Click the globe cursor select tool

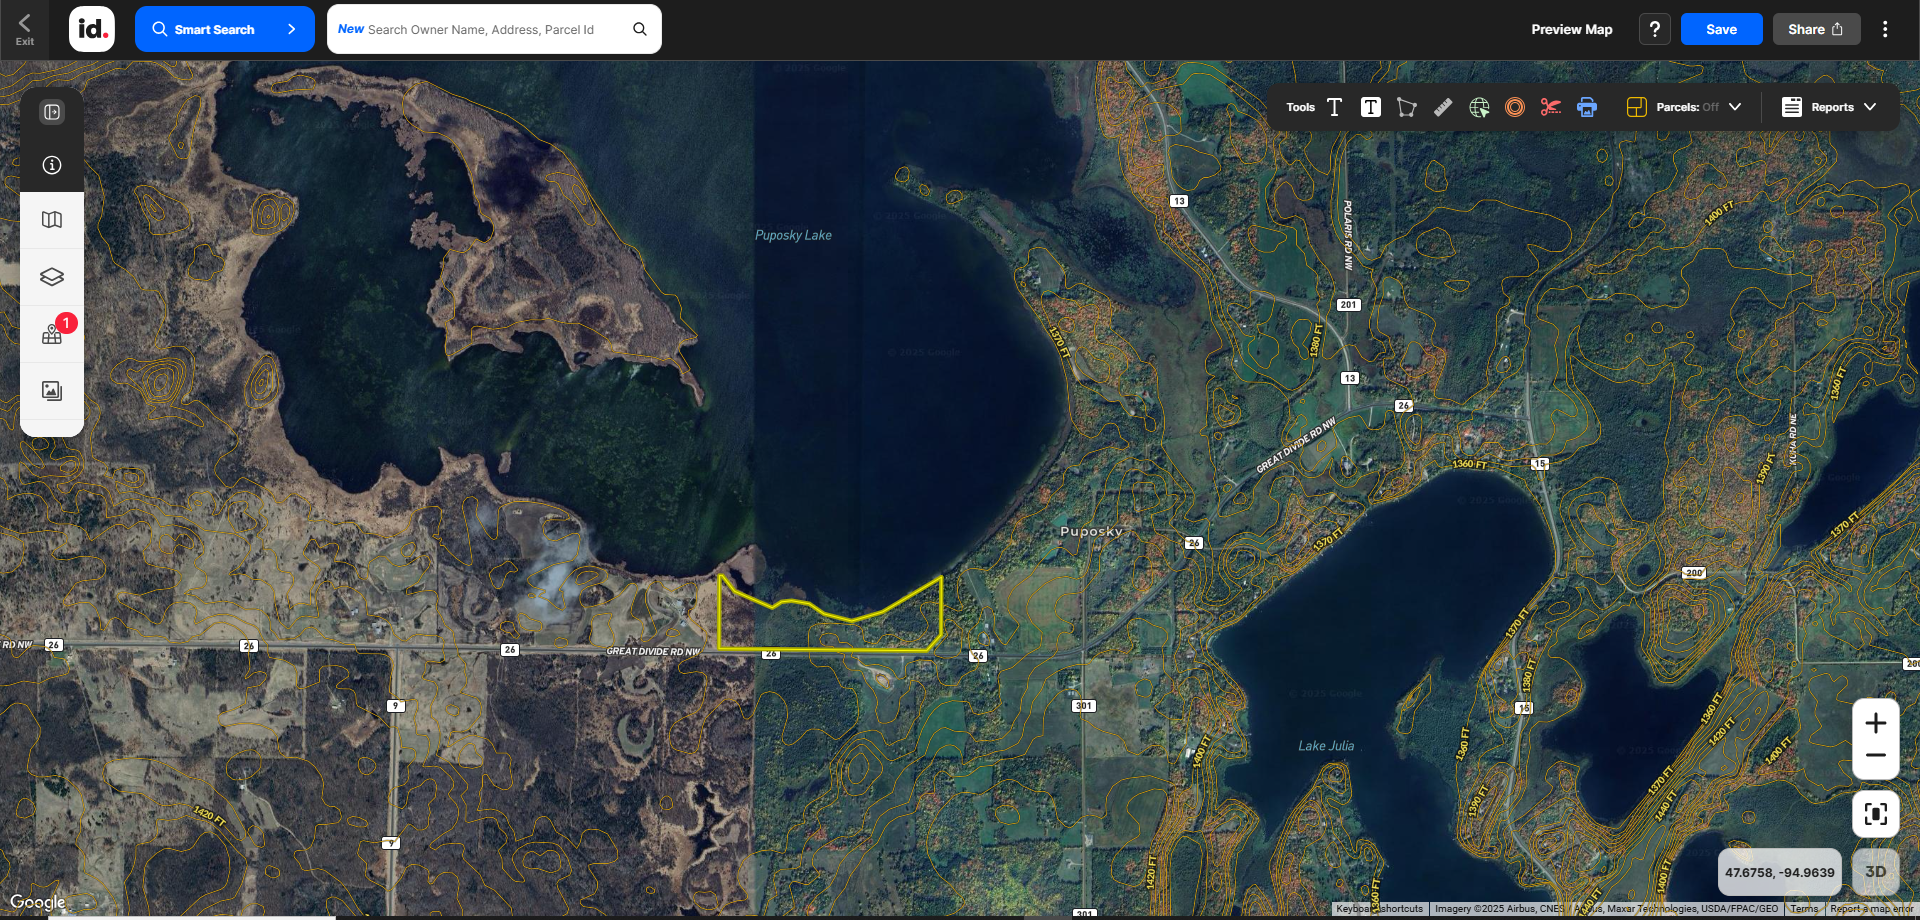pyautogui.click(x=1479, y=107)
